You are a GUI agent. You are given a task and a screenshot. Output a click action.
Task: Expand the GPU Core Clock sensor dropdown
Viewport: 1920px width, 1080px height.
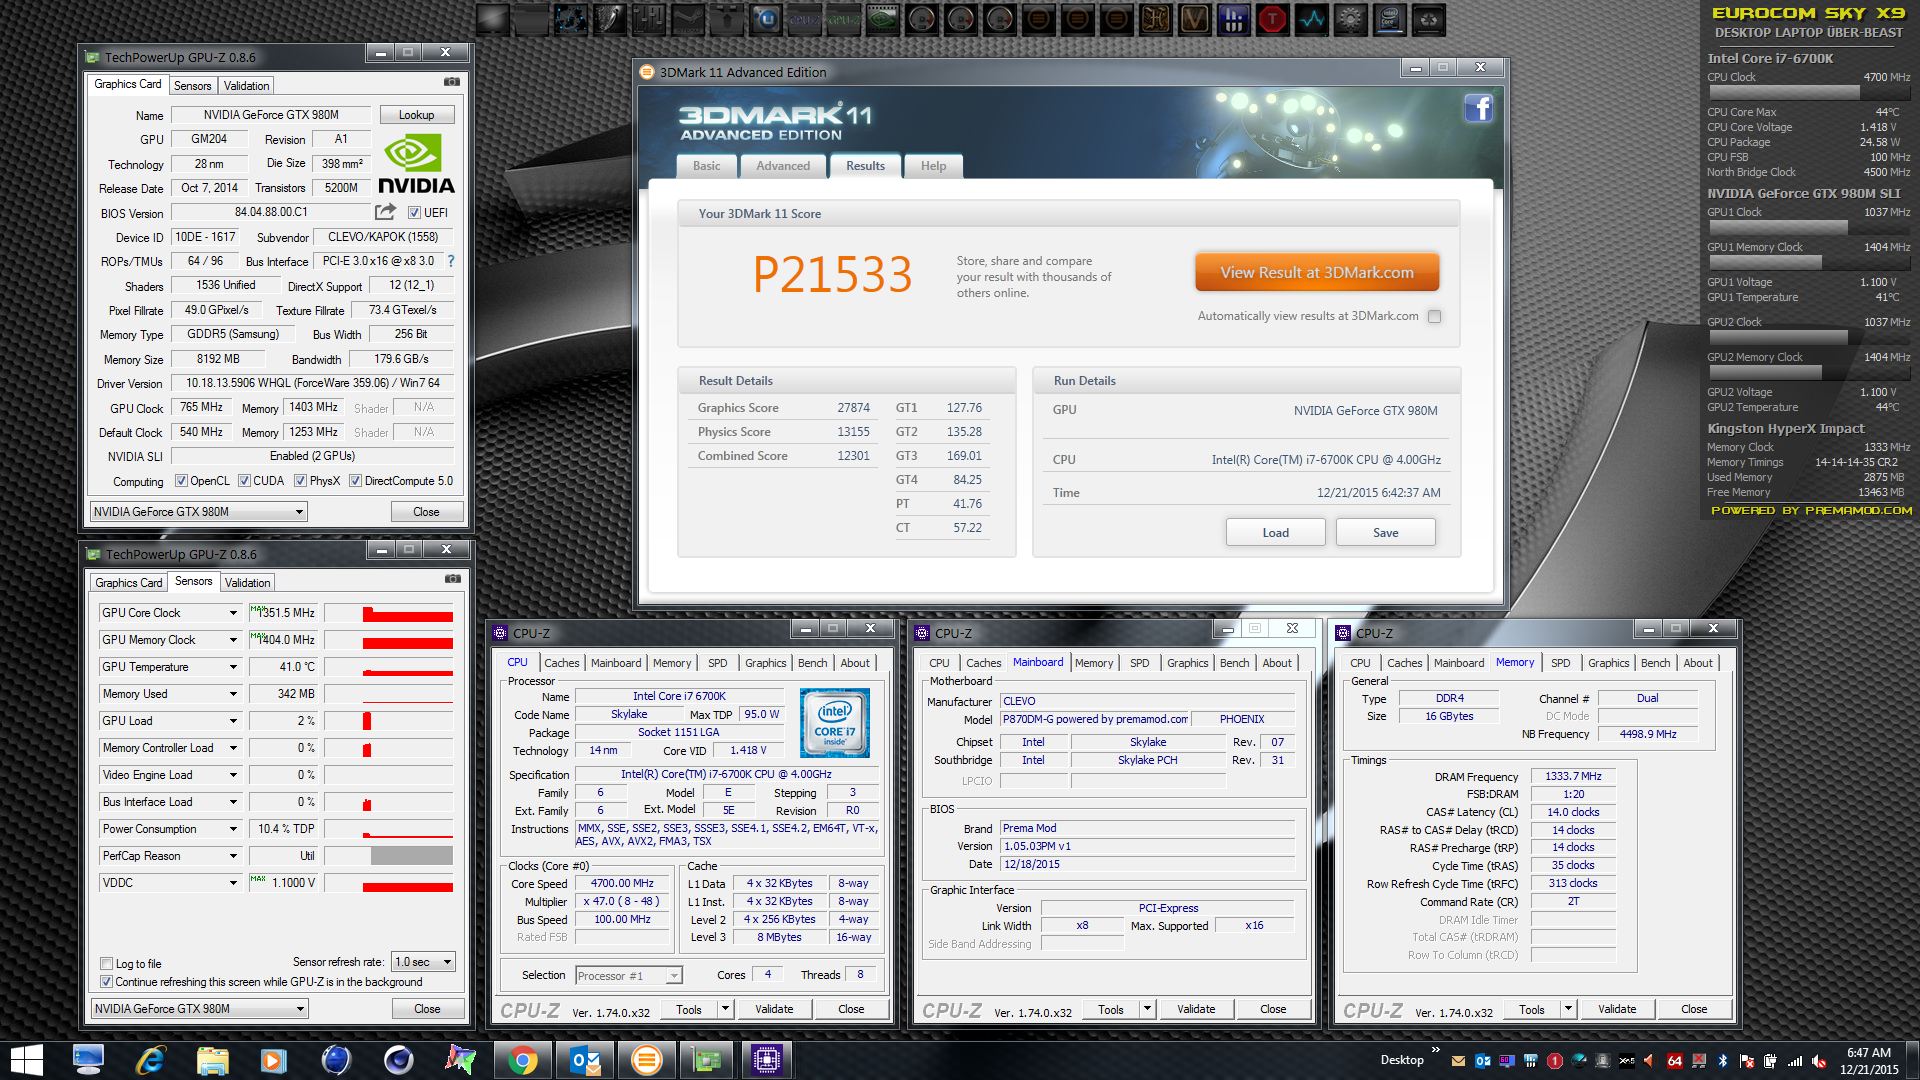tap(233, 613)
